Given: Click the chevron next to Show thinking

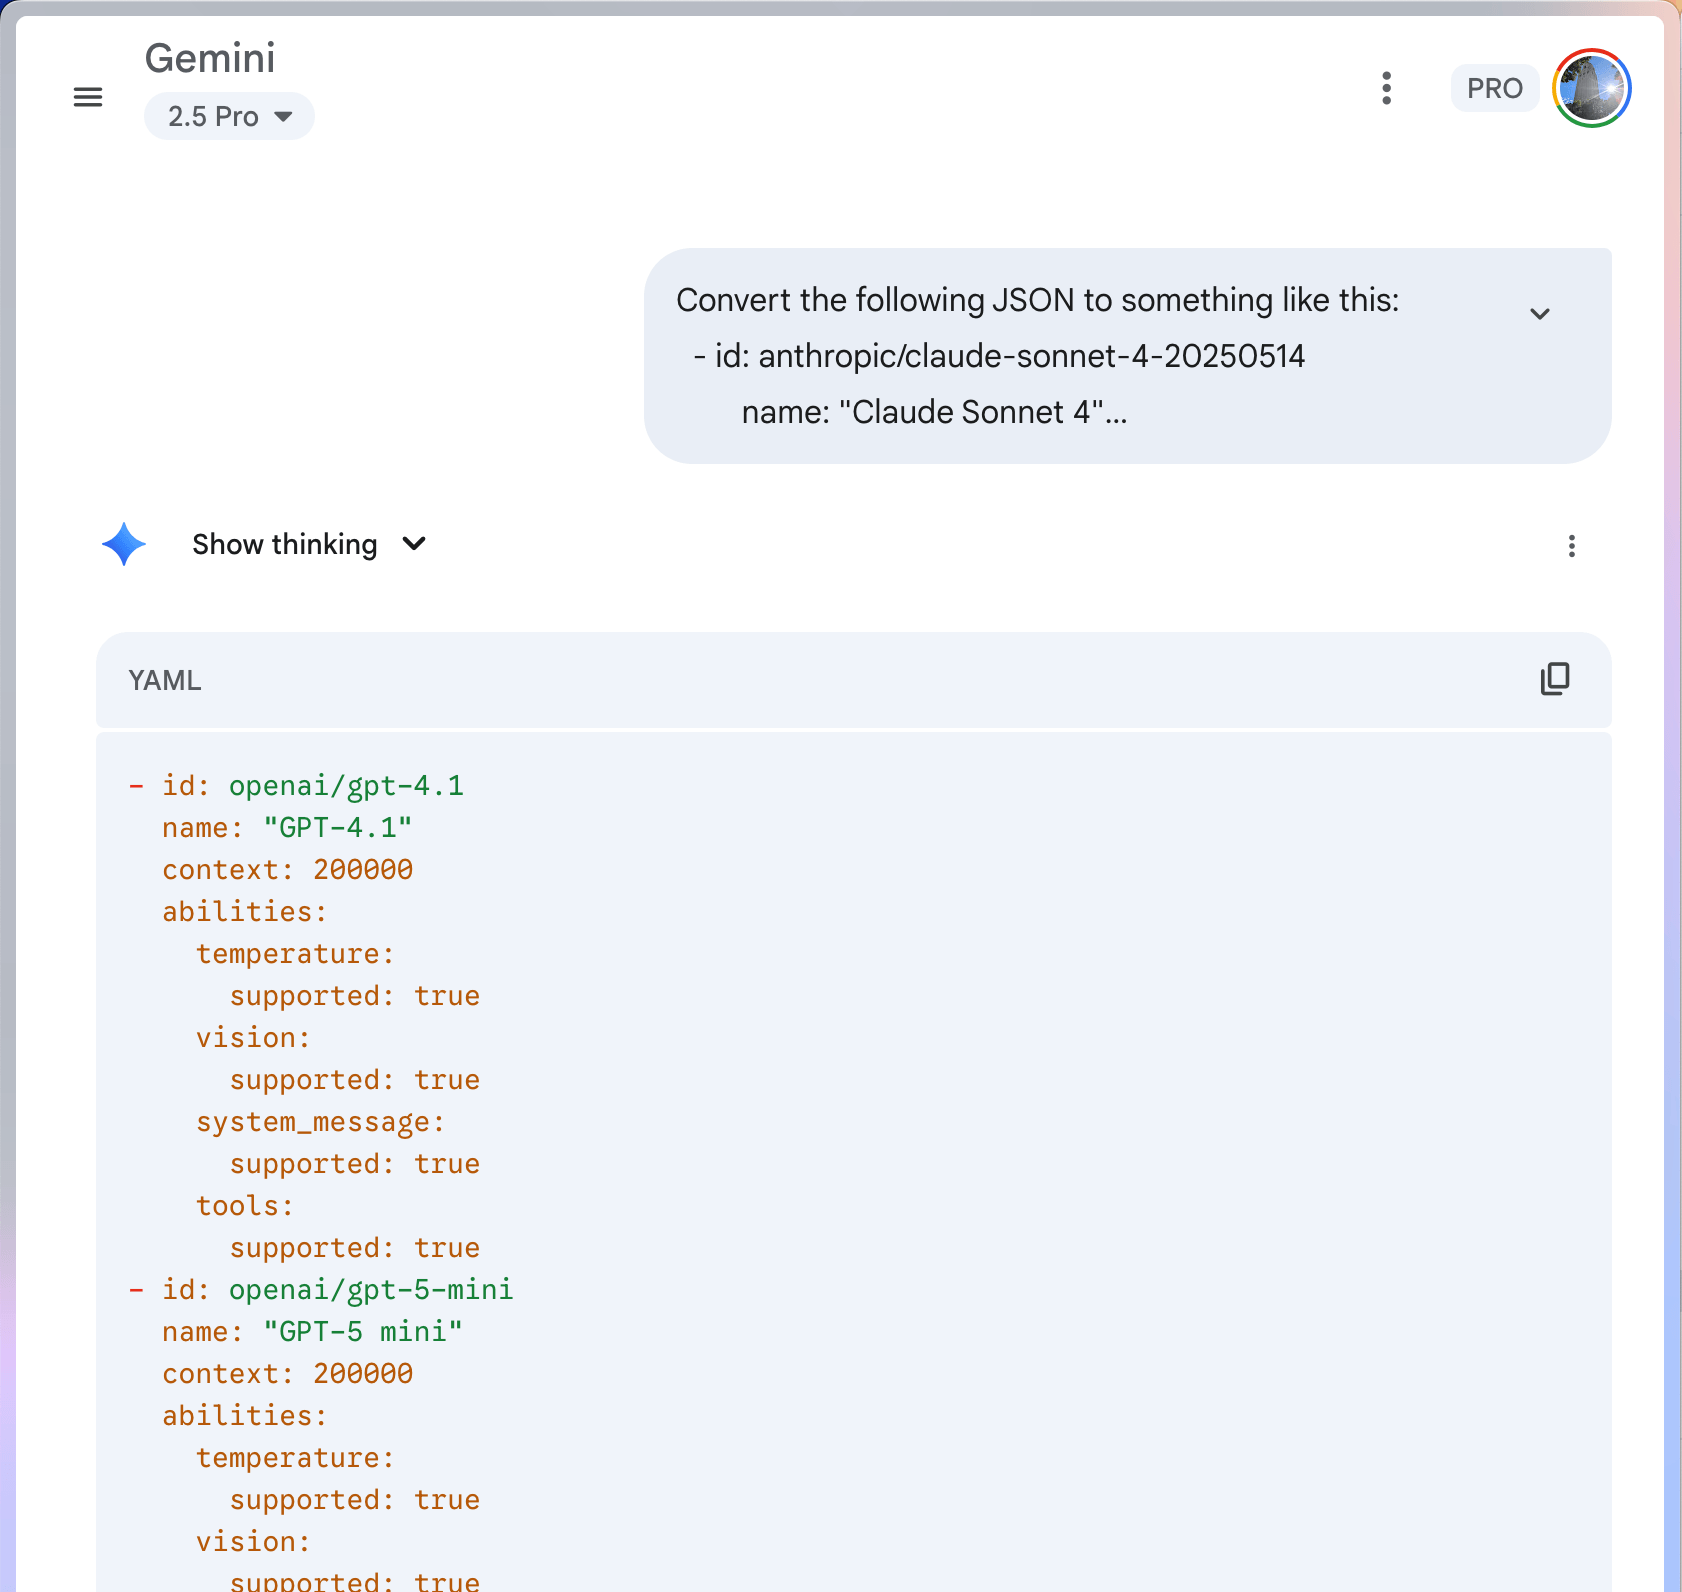Looking at the screenshot, I should click(413, 544).
